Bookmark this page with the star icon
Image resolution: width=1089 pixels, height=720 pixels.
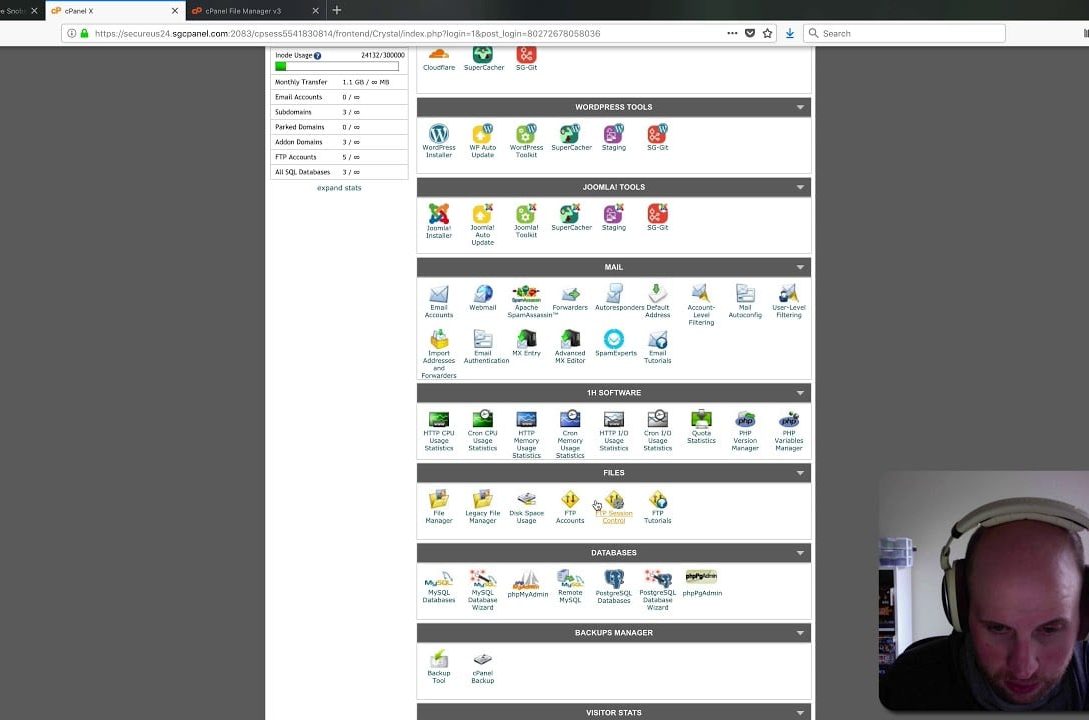click(x=767, y=33)
